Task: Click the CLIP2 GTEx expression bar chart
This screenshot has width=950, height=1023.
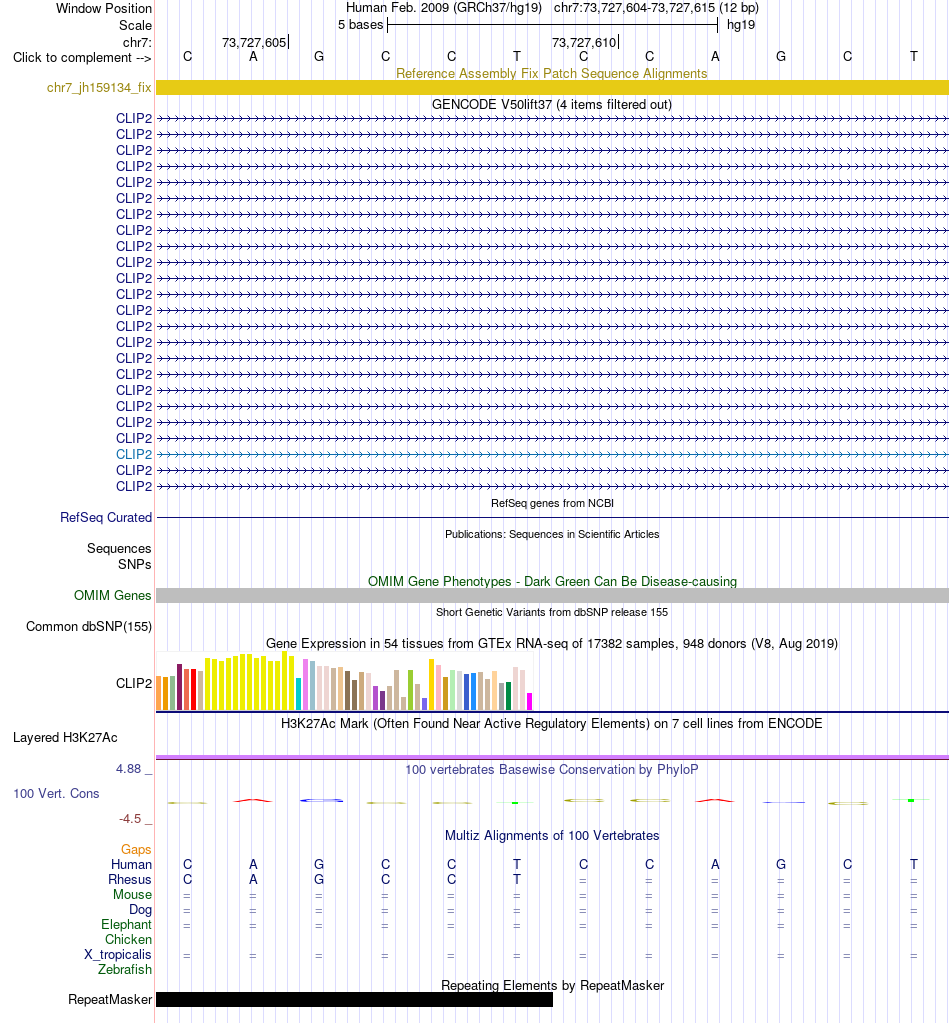Action: pos(345,680)
